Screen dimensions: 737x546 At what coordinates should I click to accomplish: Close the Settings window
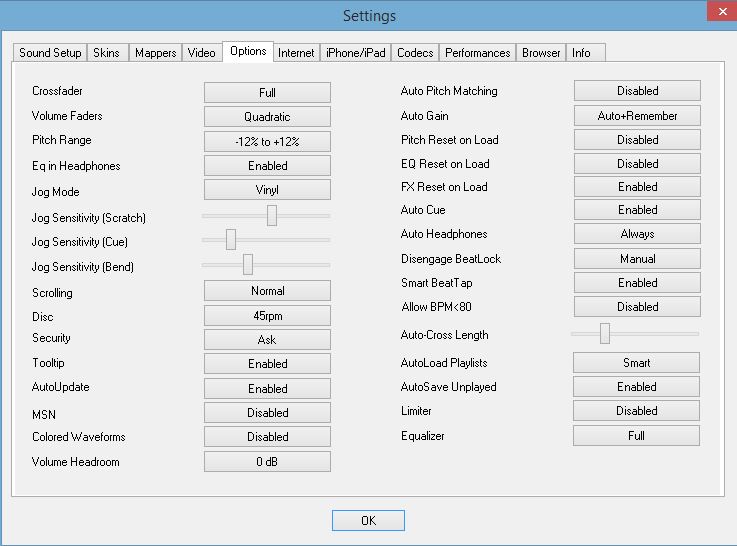(x=718, y=13)
